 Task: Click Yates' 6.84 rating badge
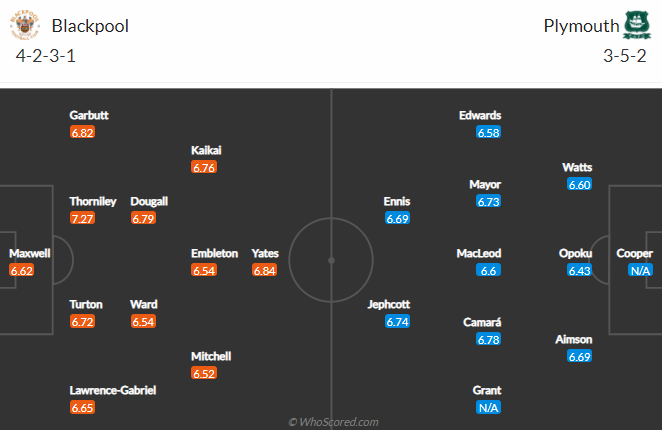click(x=265, y=270)
